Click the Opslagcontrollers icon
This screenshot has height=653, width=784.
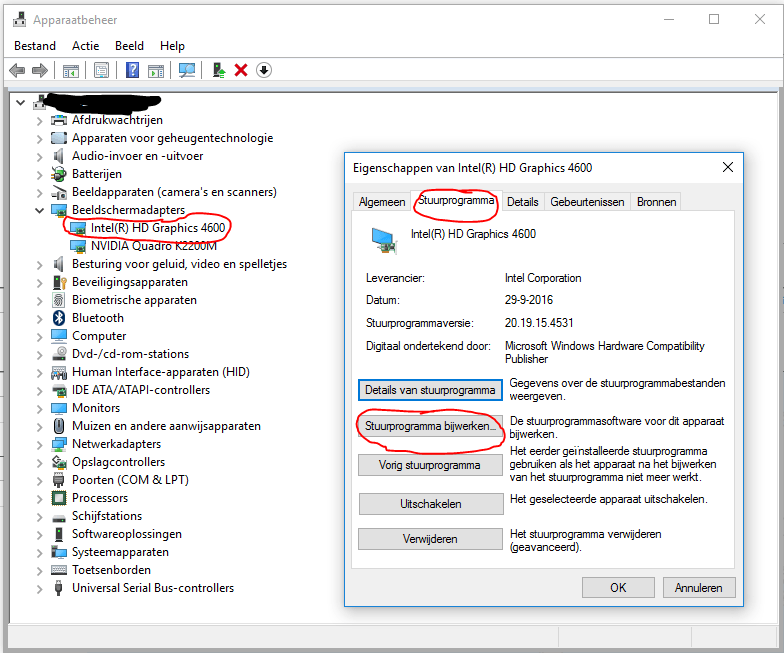click(59, 462)
